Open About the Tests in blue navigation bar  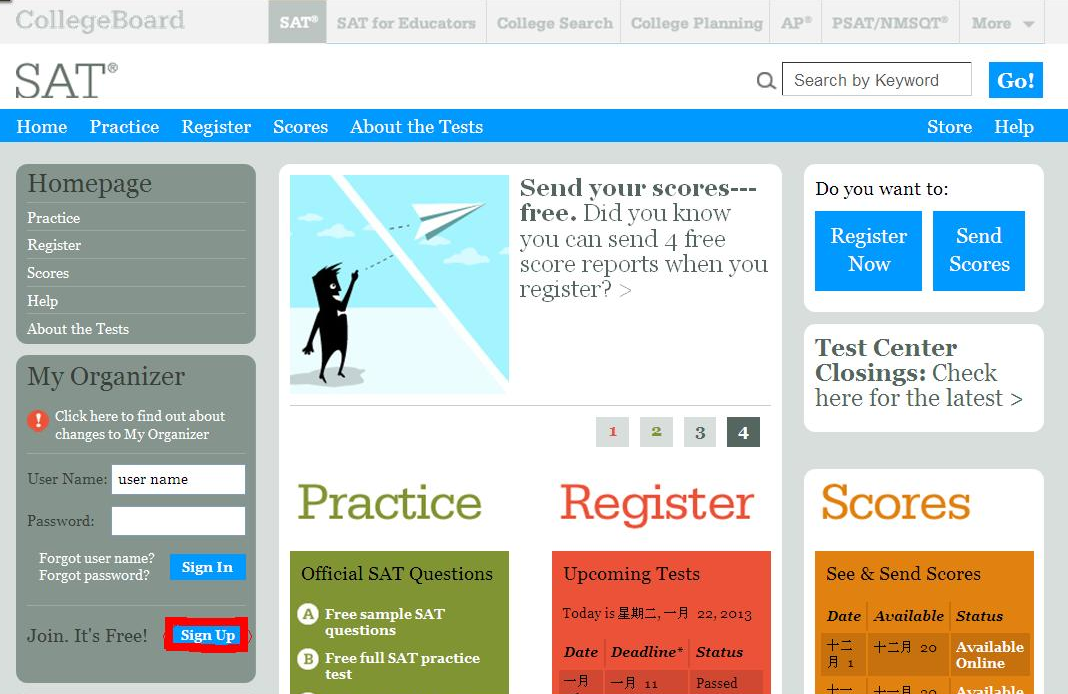coord(416,127)
